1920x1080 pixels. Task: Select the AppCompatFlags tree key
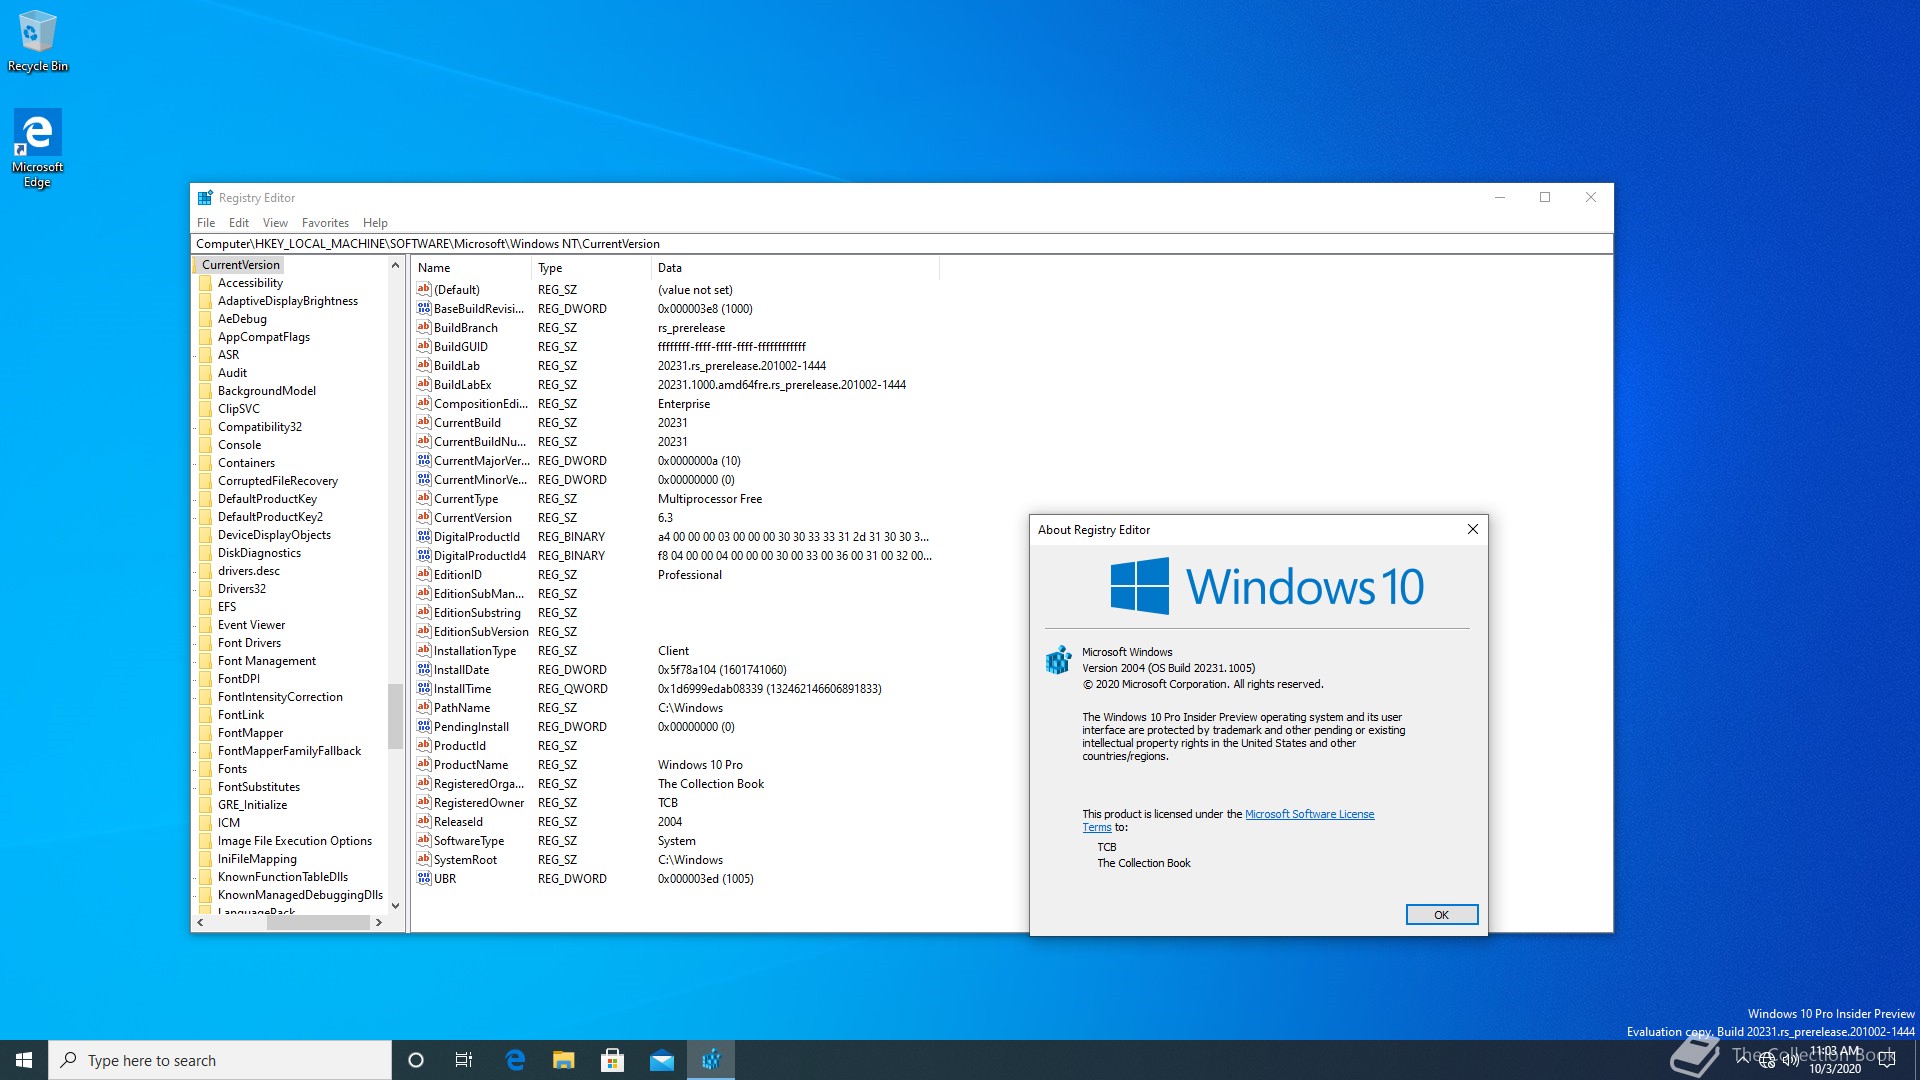click(x=264, y=337)
